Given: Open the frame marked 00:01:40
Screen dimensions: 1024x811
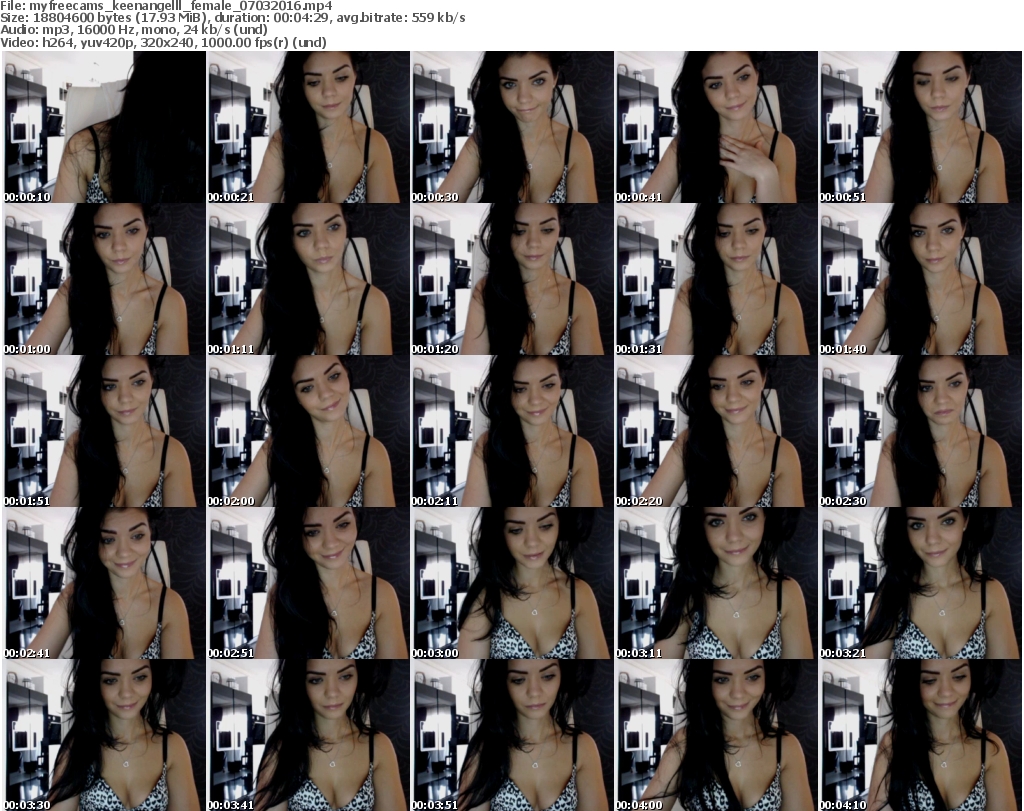Looking at the screenshot, I should 920,280.
